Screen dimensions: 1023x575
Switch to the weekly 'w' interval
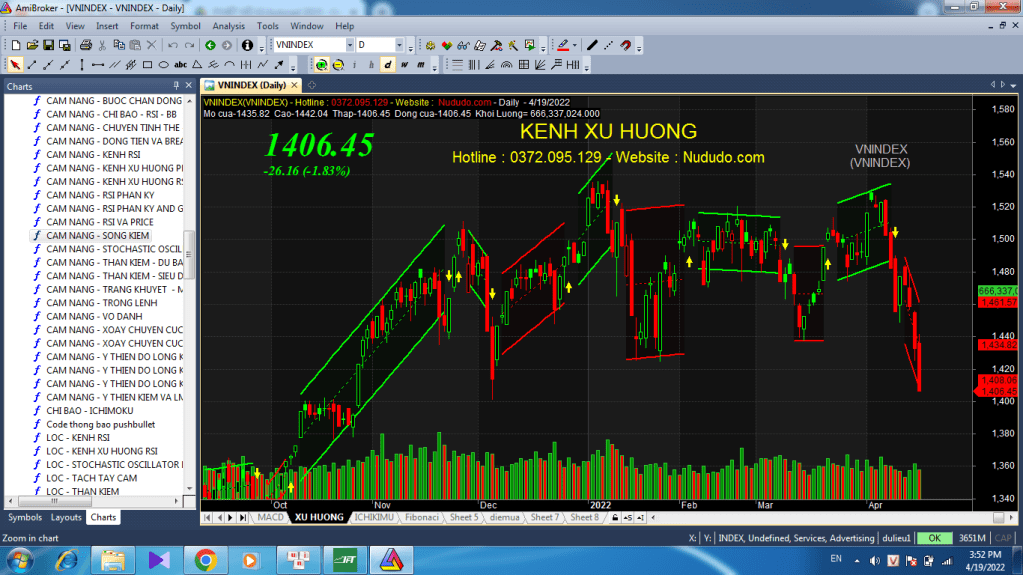click(405, 65)
